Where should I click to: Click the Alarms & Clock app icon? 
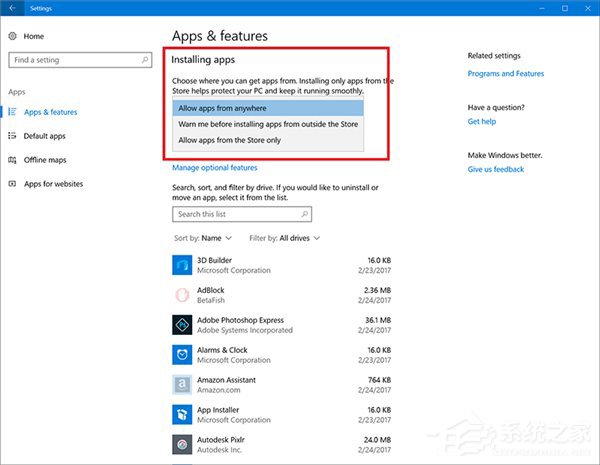(182, 355)
